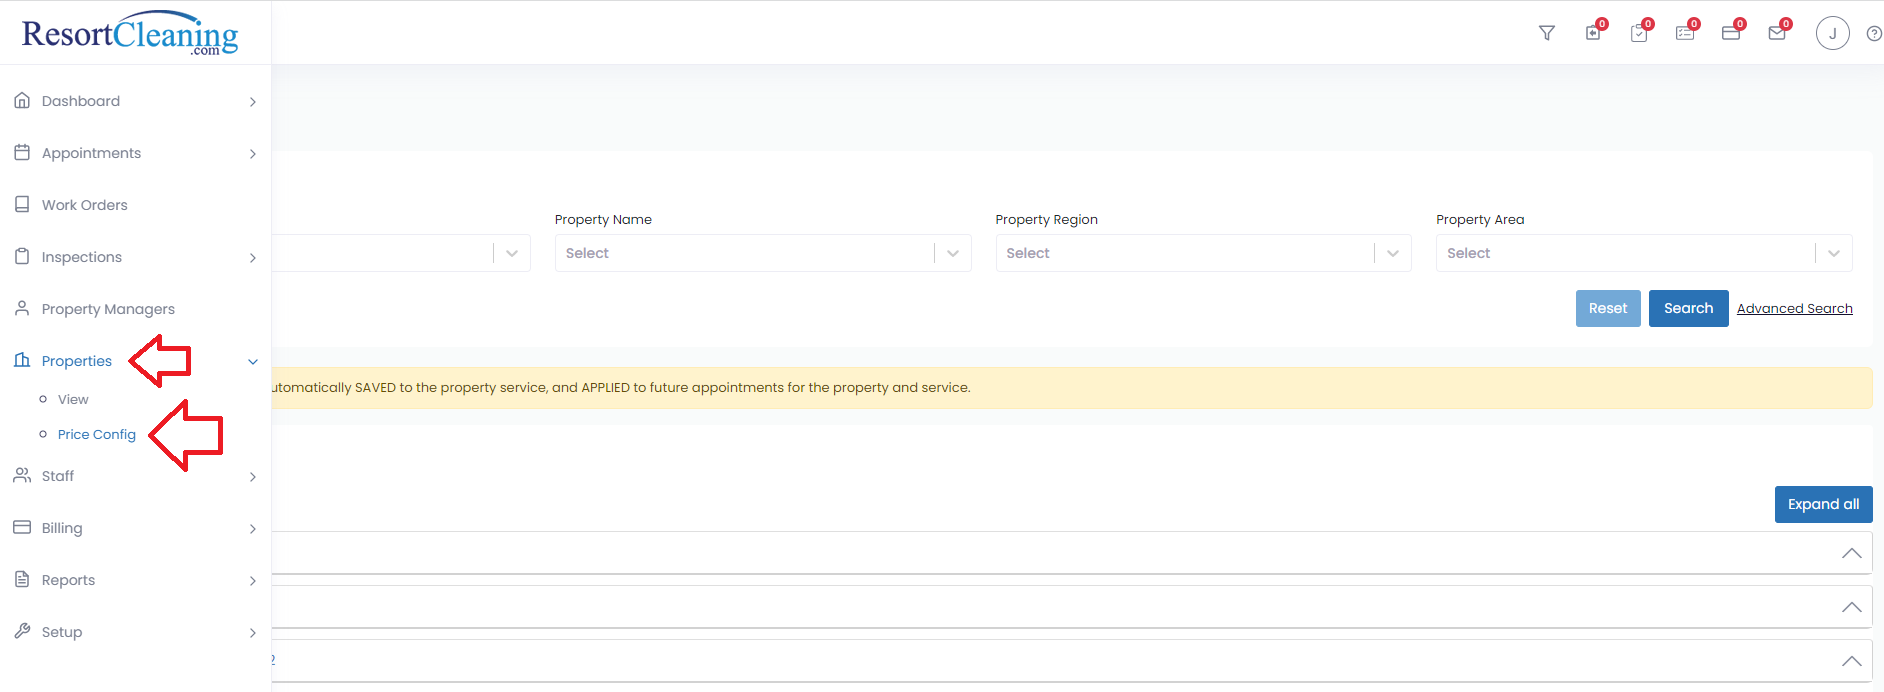The width and height of the screenshot is (1884, 692).
Task: Open the clipboard checkmark notifications icon
Action: point(1639,33)
